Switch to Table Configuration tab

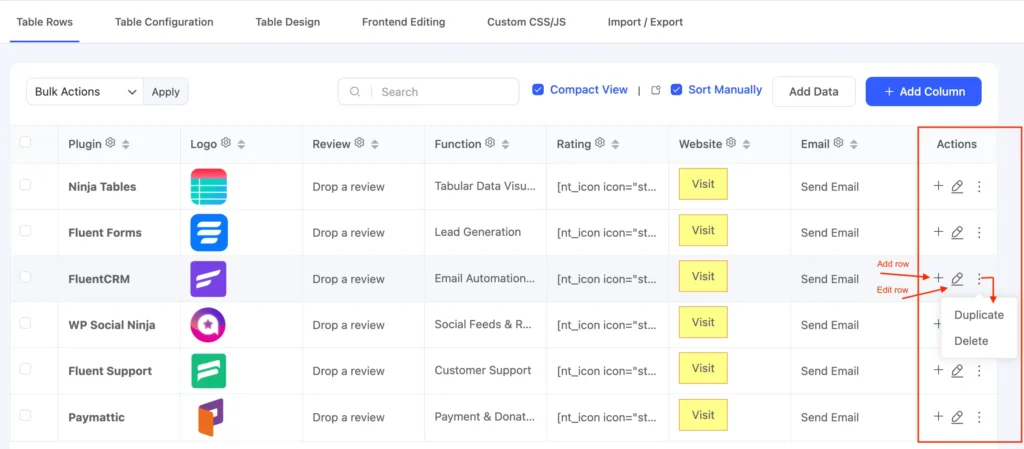pos(164,22)
